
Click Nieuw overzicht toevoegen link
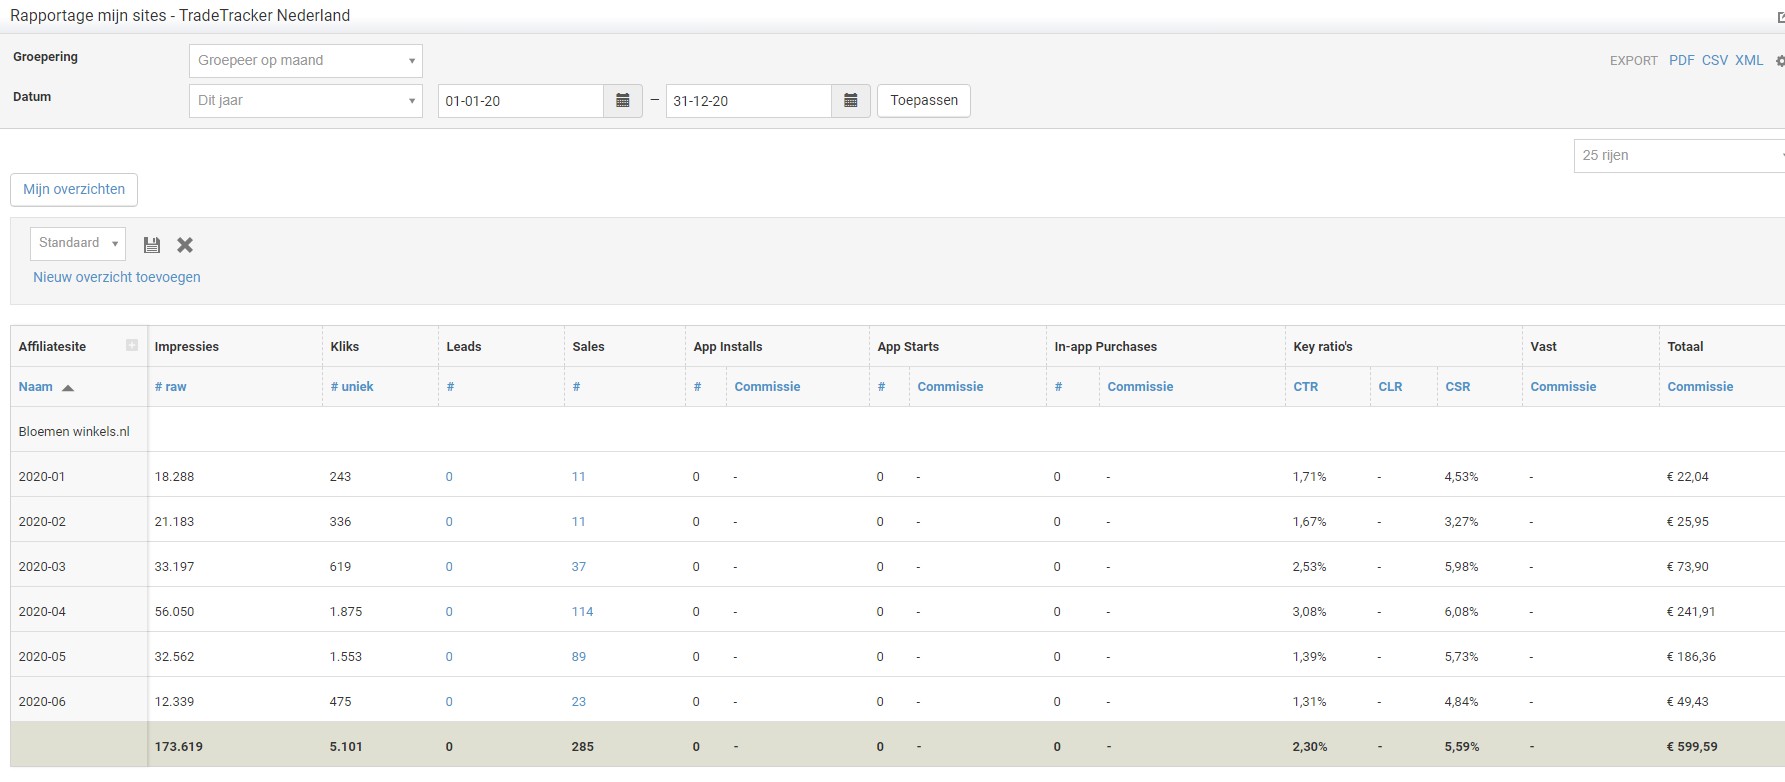coord(117,278)
